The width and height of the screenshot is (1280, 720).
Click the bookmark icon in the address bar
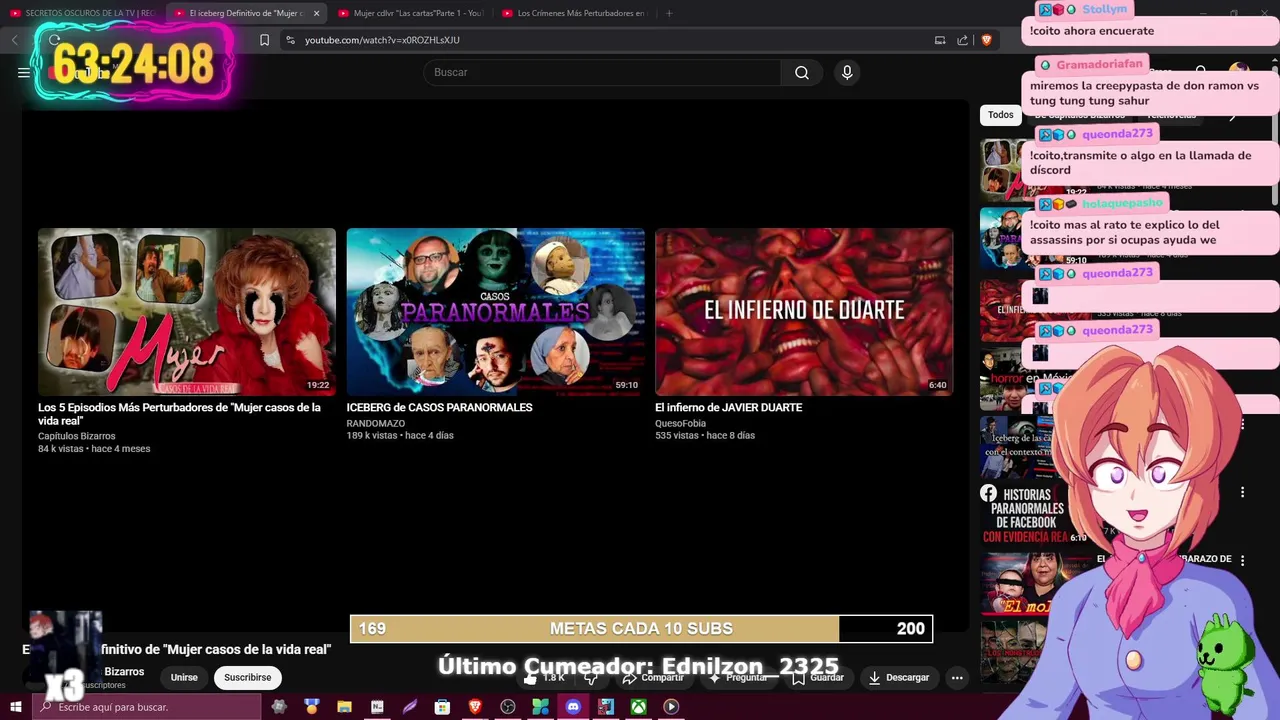coord(264,40)
